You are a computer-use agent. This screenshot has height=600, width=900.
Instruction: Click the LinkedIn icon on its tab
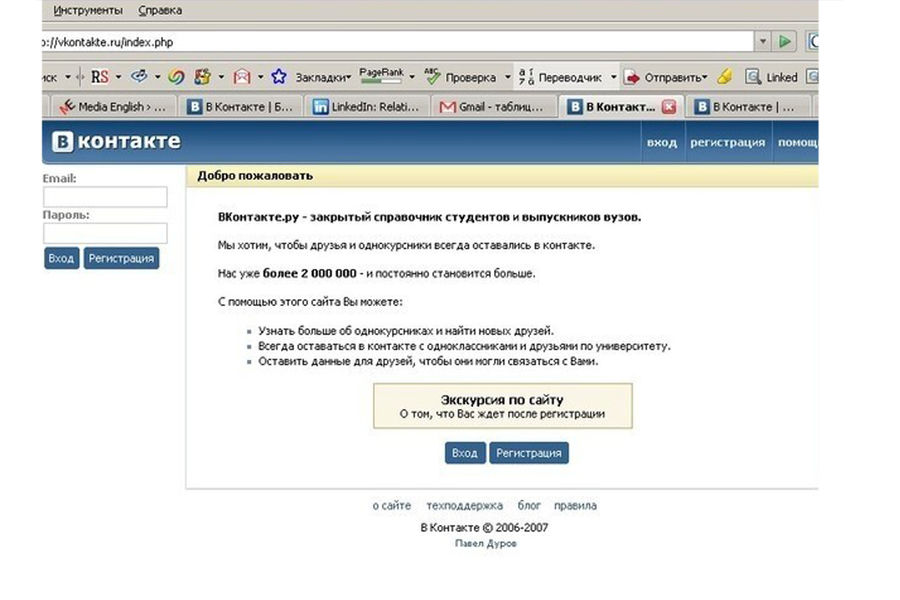(x=320, y=107)
